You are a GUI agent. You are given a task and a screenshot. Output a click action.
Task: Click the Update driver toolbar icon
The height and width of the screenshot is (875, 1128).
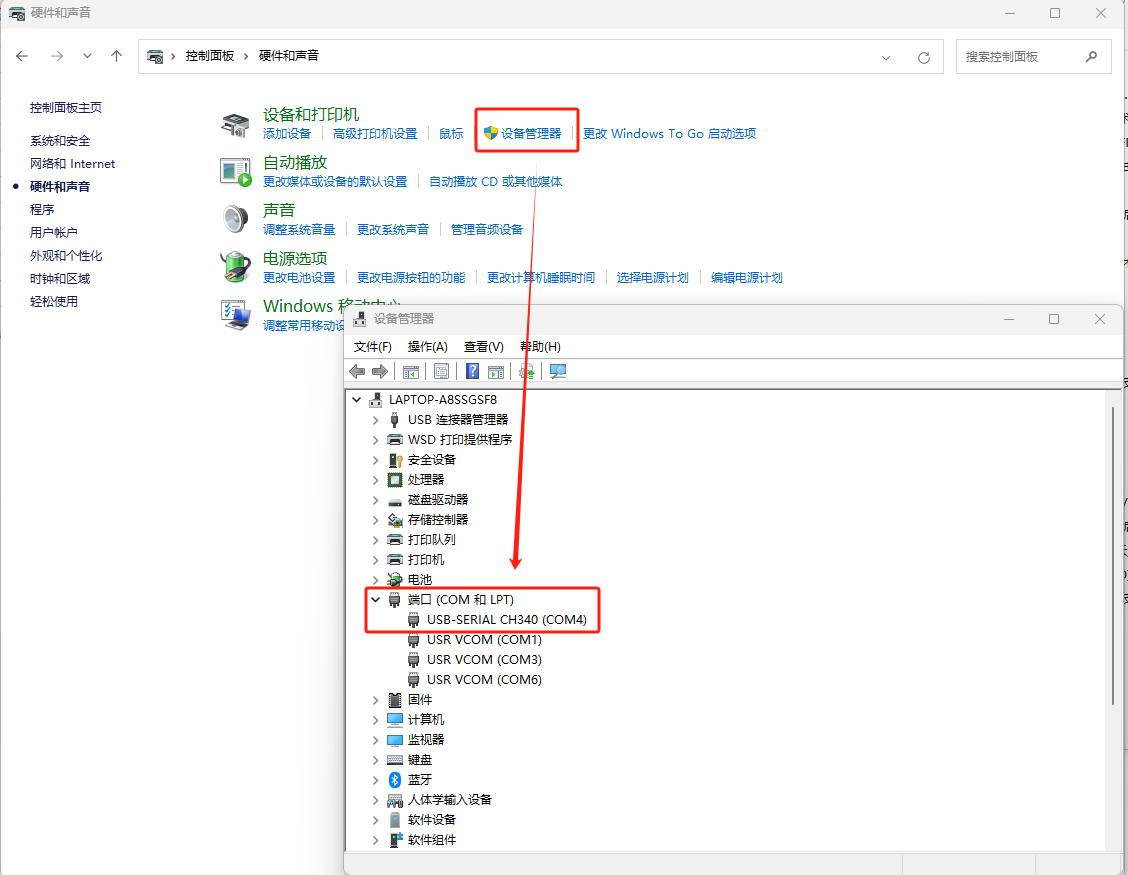(x=527, y=371)
